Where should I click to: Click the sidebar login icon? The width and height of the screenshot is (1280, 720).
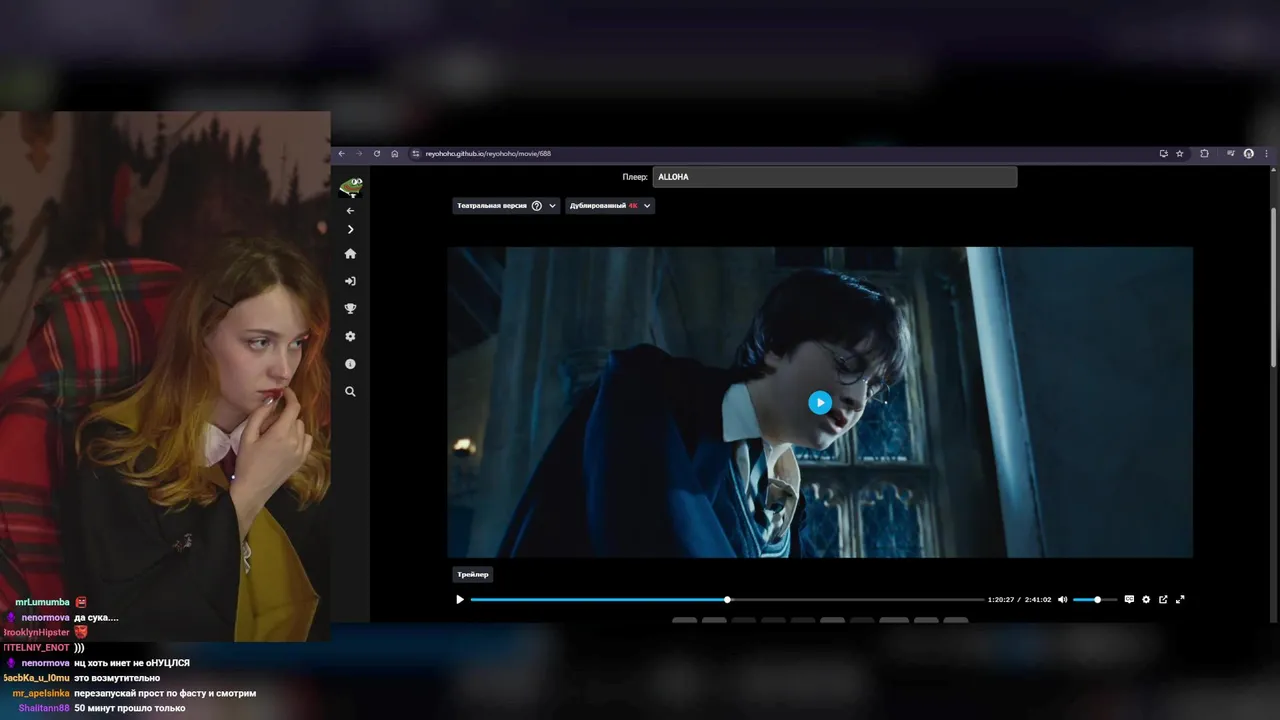coord(350,281)
